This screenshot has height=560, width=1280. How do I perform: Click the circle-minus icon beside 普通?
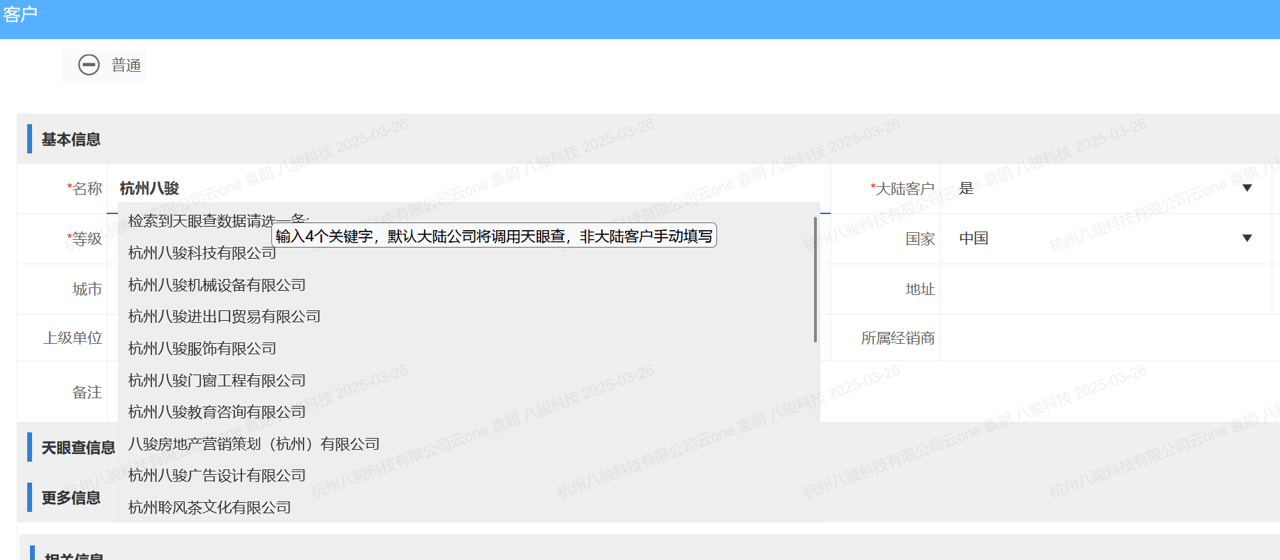click(x=89, y=65)
